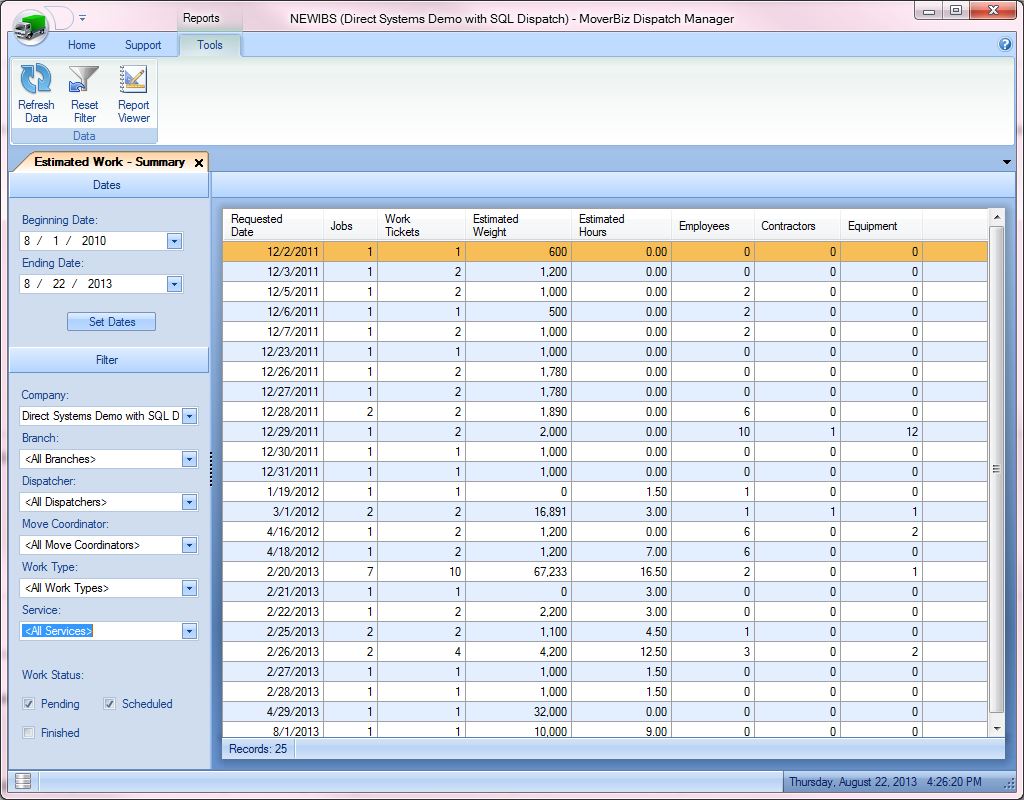This screenshot has width=1024, height=800.
Task: Open the Dispatcher dropdown list
Action: pos(189,502)
